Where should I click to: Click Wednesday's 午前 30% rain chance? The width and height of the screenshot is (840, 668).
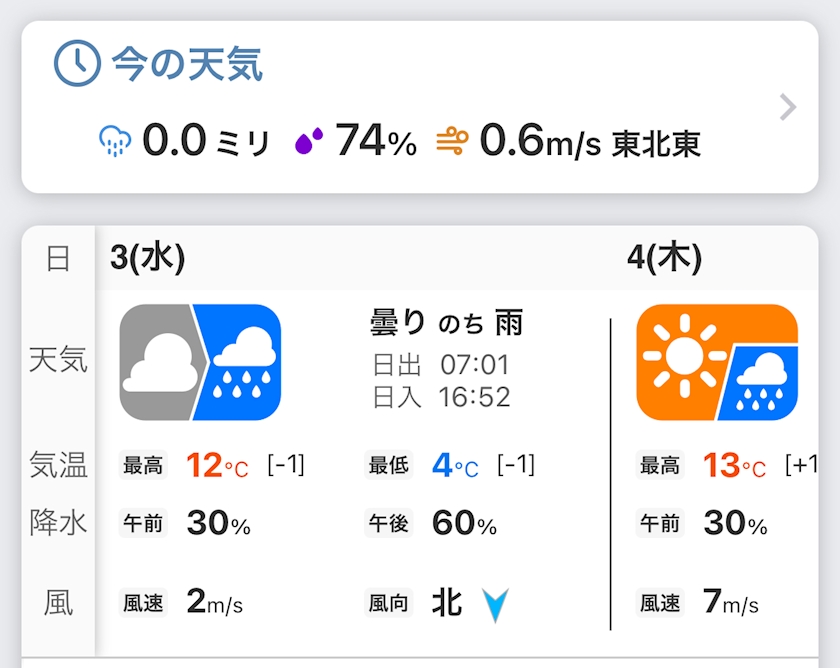[x=218, y=523]
